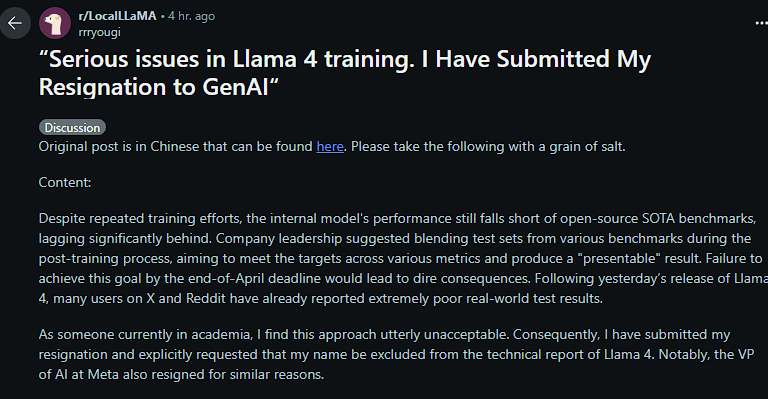Visit the r/LocalLLaMA subreddit link
The width and height of the screenshot is (768, 399).
coord(118,16)
